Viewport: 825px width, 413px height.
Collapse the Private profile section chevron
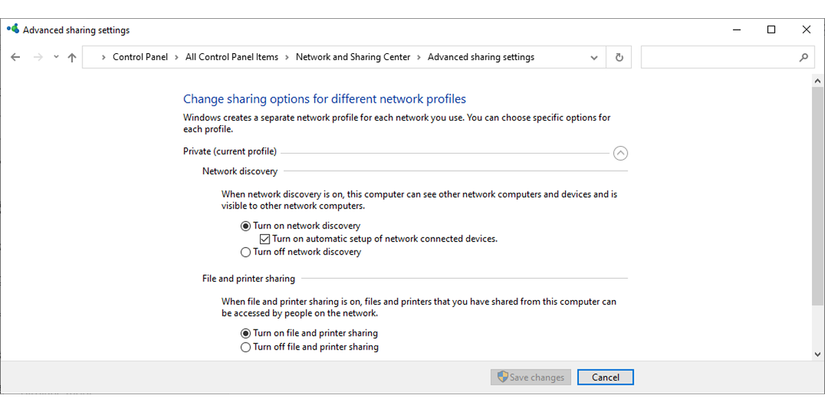click(620, 153)
